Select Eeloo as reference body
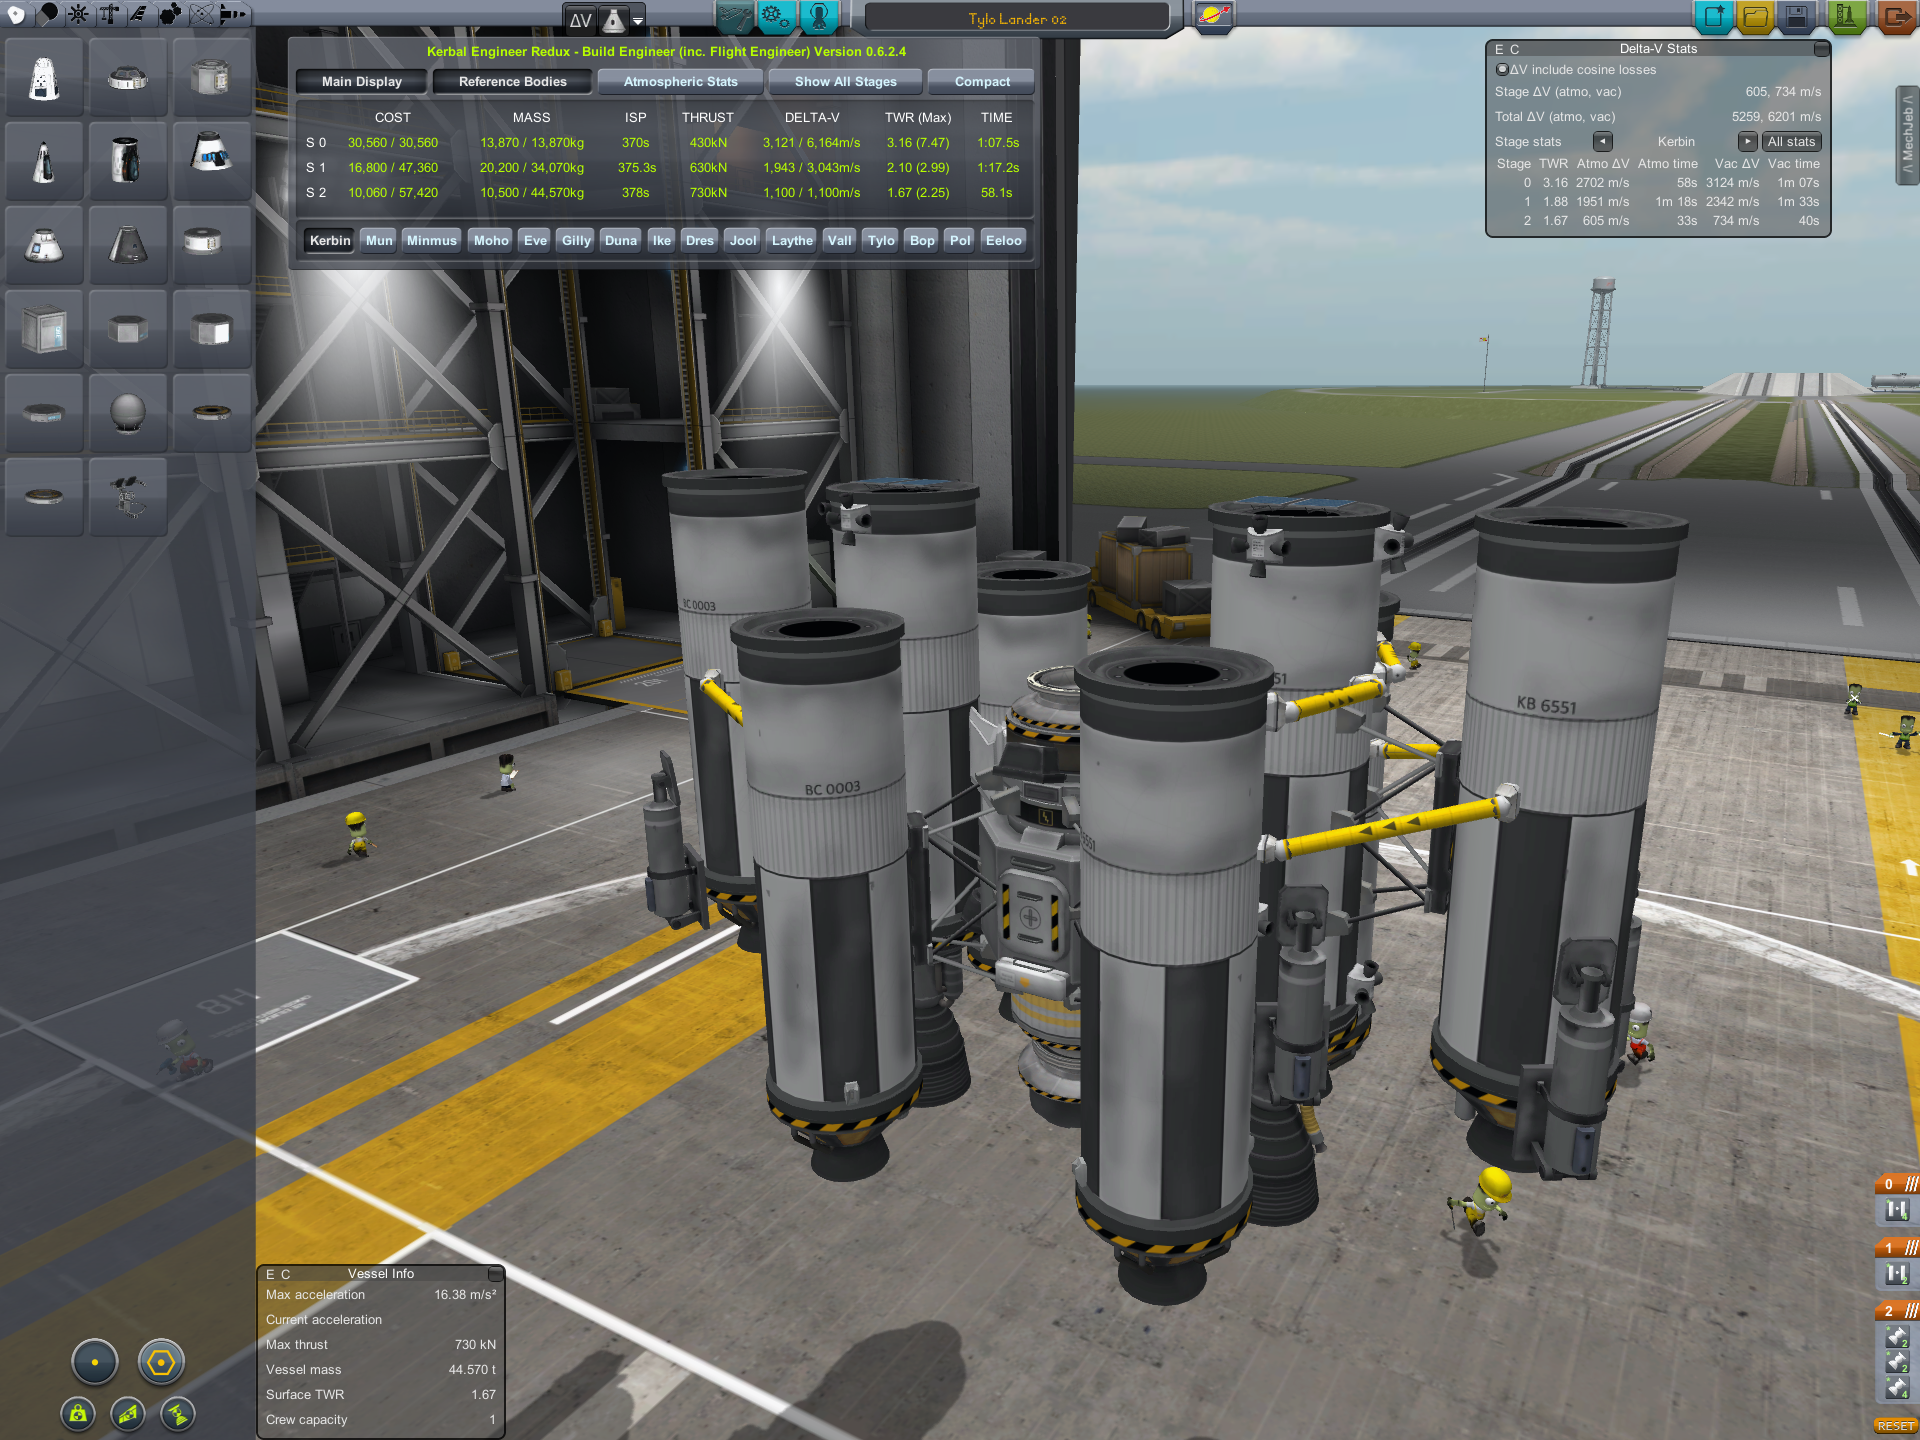1920x1440 pixels. pyautogui.click(x=1004, y=241)
